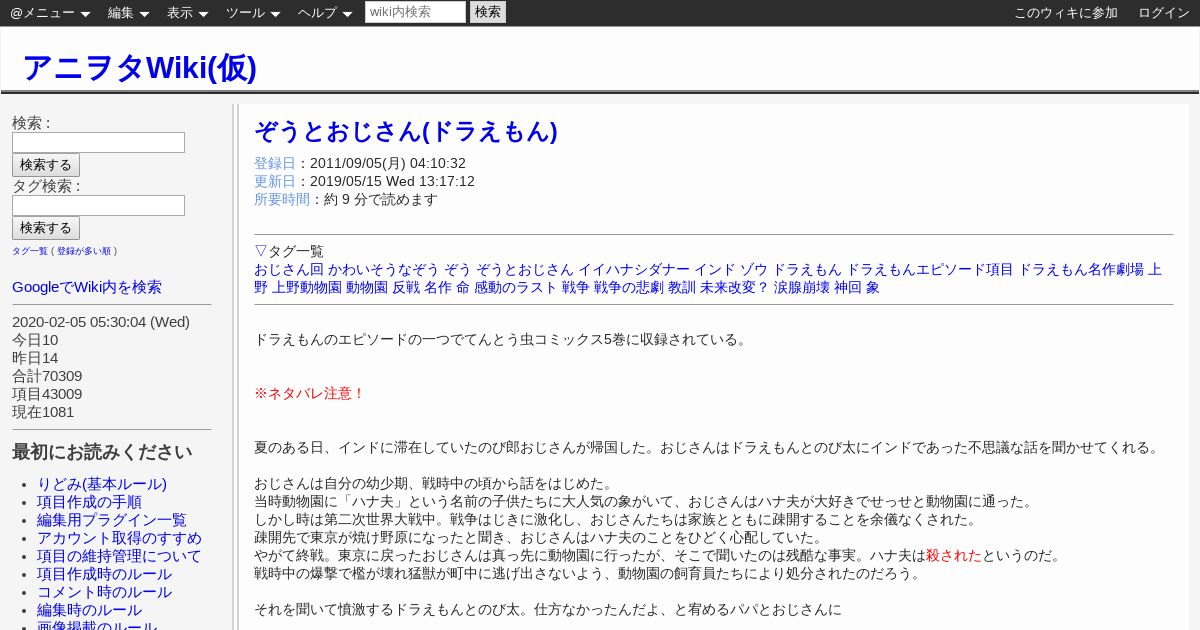Viewport: 1200px width, 630px height.
Task: Open 項目作成の手順 link
Action: 89,502
